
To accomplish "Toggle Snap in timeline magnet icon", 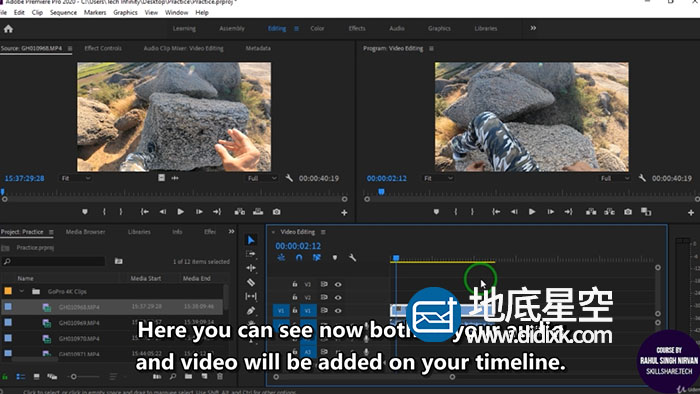I will pos(299,257).
